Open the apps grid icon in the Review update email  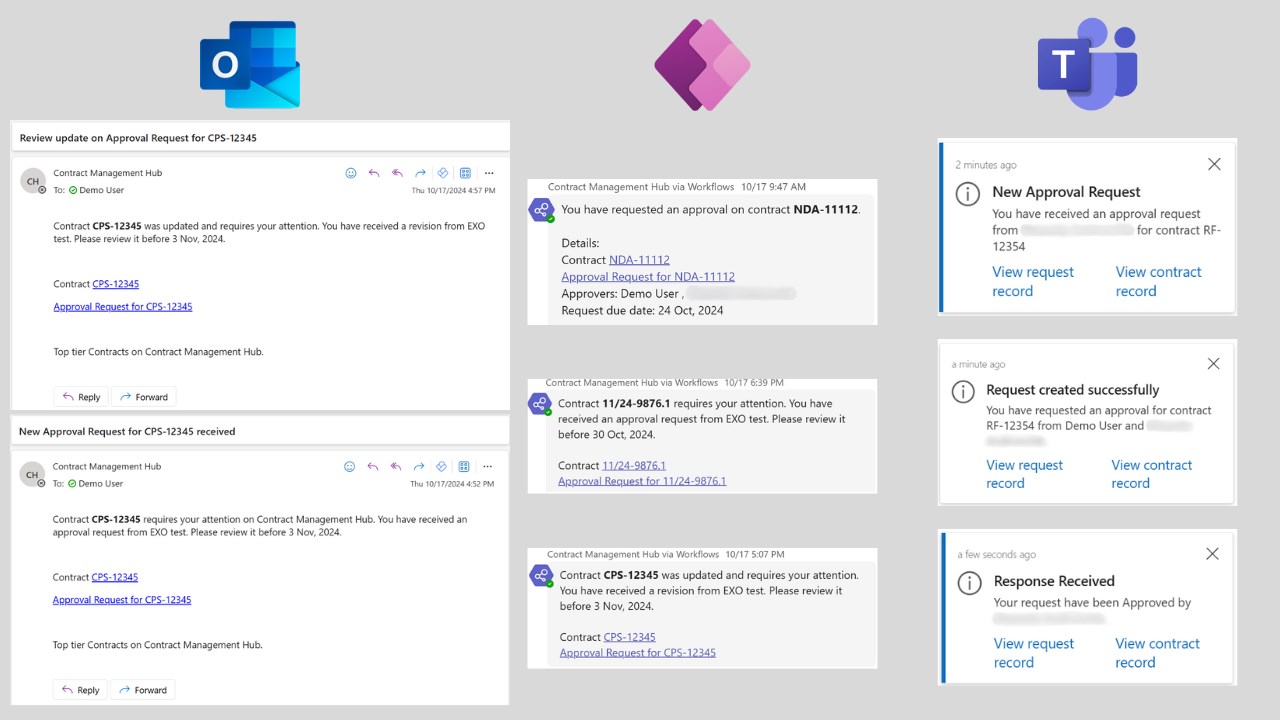(x=465, y=173)
